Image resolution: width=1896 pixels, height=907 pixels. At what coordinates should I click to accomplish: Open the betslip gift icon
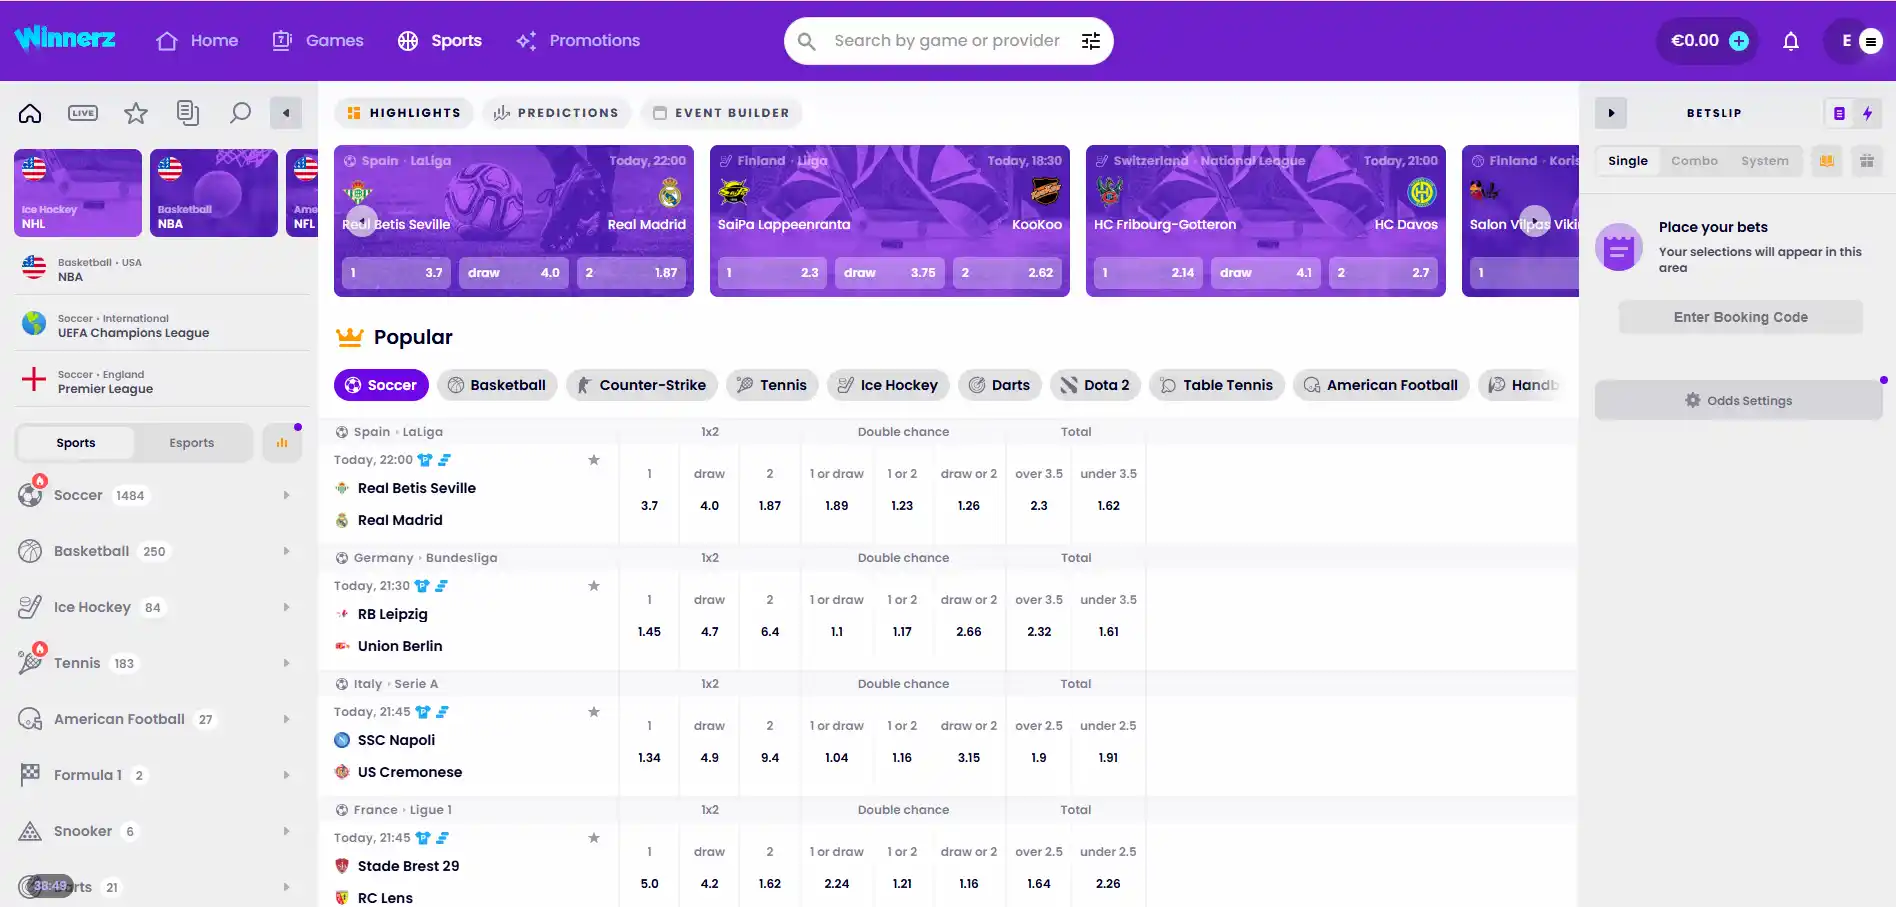[1867, 161]
